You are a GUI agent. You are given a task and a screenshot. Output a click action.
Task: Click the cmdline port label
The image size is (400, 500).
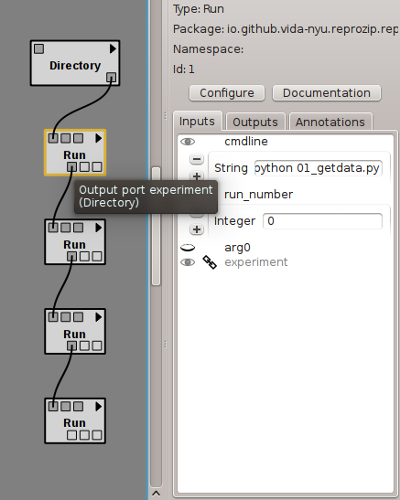click(246, 141)
